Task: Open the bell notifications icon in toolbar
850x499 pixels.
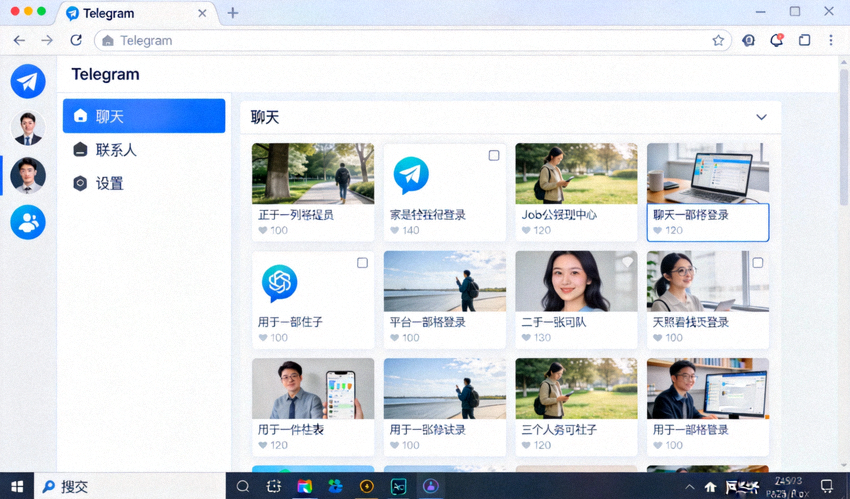Action: [x=776, y=40]
